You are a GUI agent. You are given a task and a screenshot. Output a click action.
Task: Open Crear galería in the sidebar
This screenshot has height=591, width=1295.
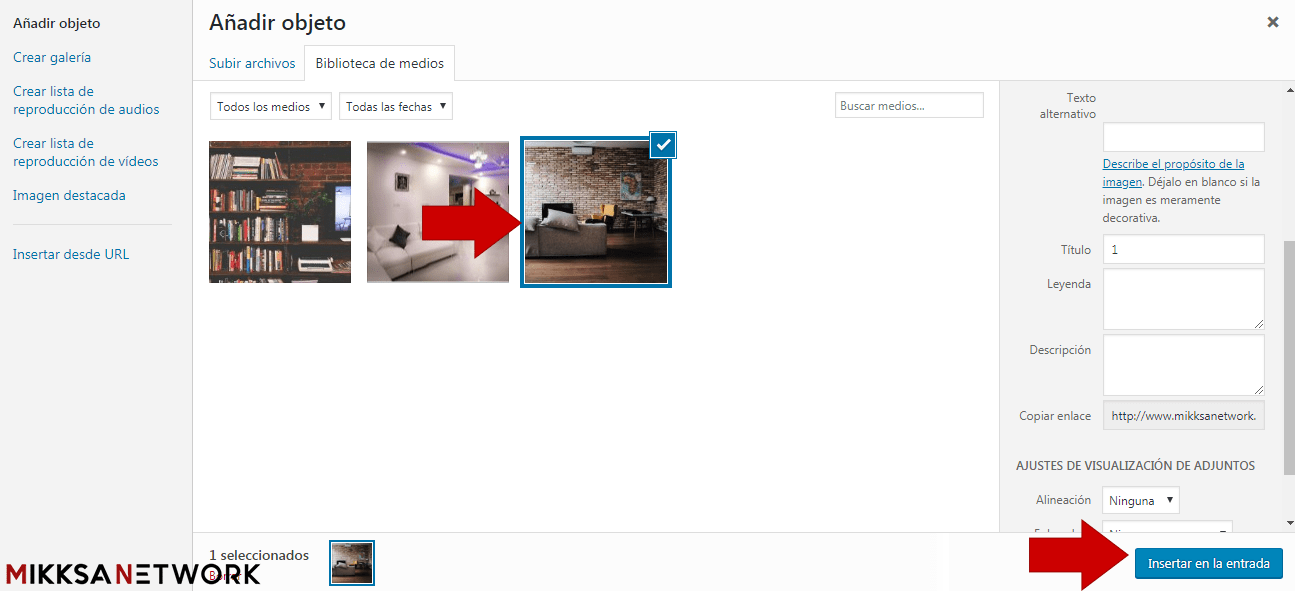[52, 57]
